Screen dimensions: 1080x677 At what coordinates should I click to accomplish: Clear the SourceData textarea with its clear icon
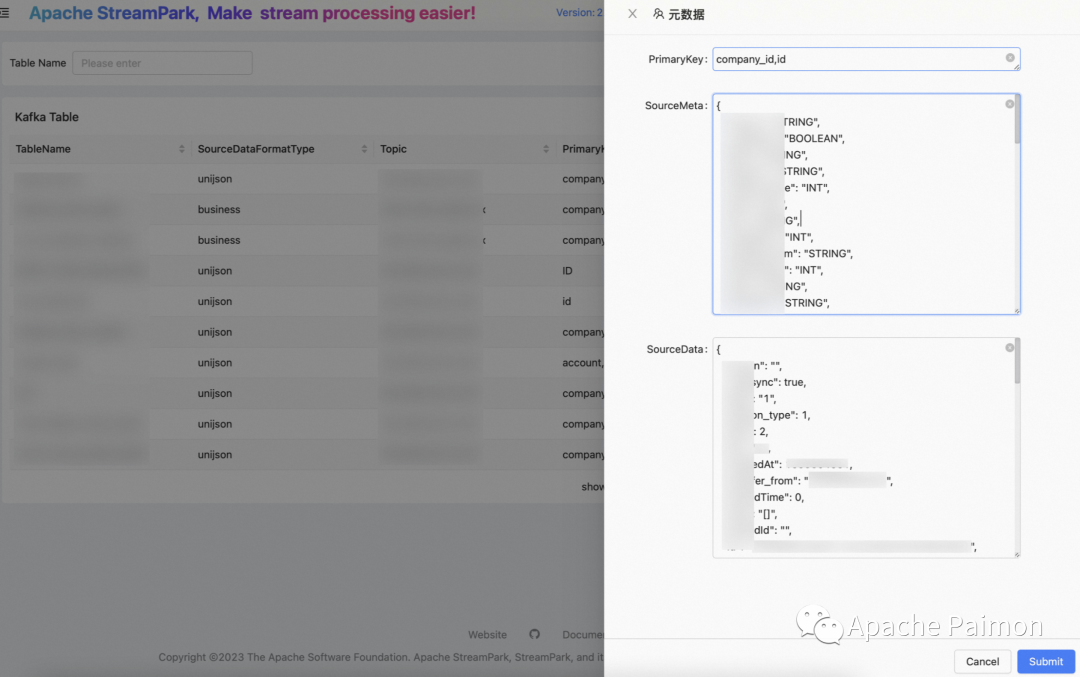click(x=1009, y=348)
